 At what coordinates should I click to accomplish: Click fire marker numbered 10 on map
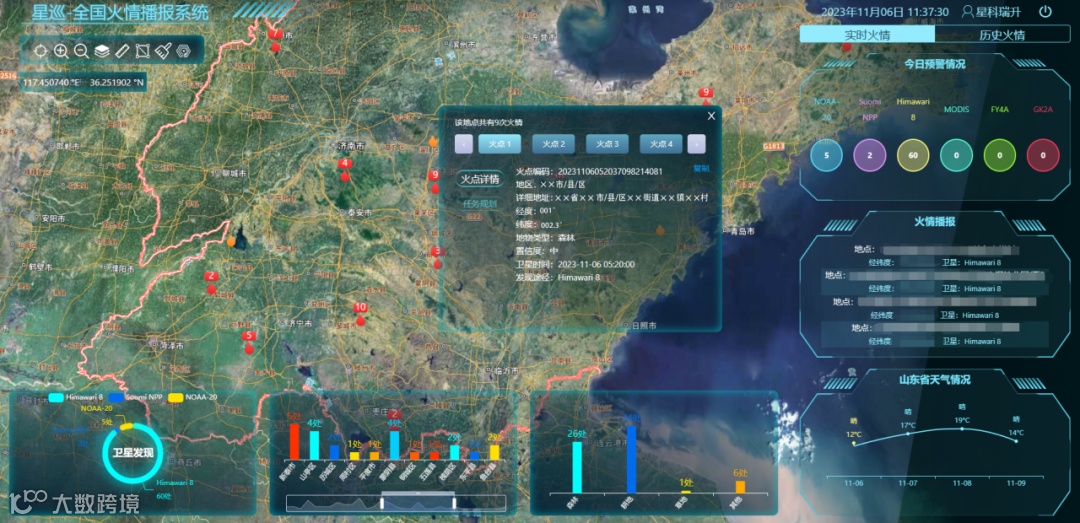pos(360,314)
